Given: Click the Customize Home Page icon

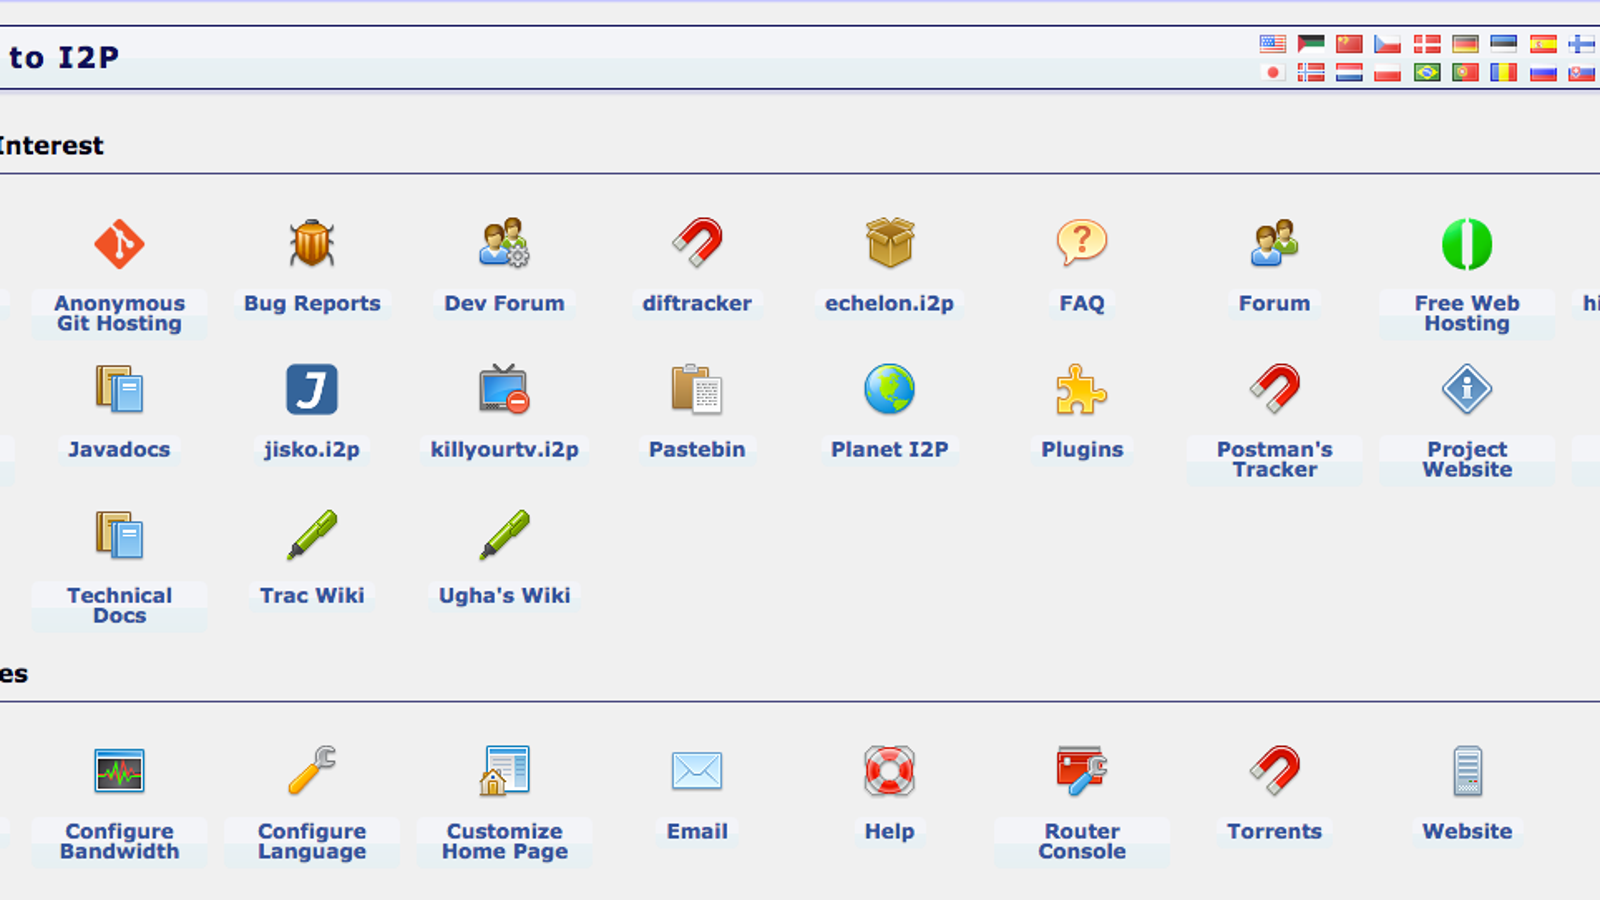Looking at the screenshot, I should tap(504, 771).
